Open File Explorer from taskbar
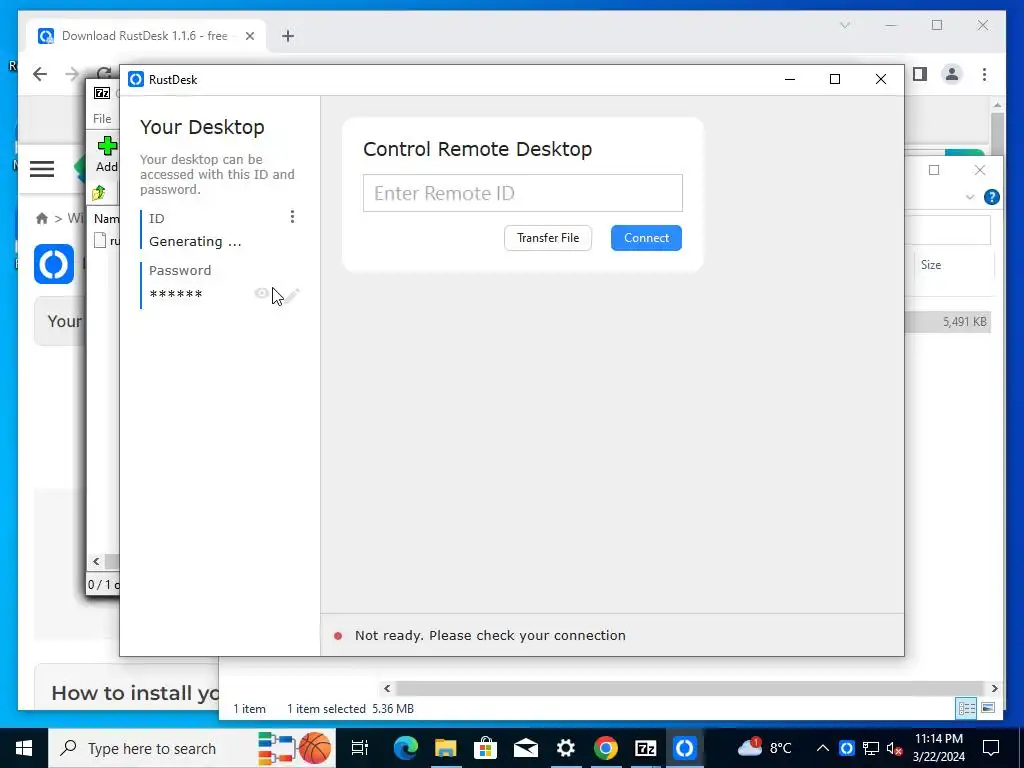 [445, 748]
